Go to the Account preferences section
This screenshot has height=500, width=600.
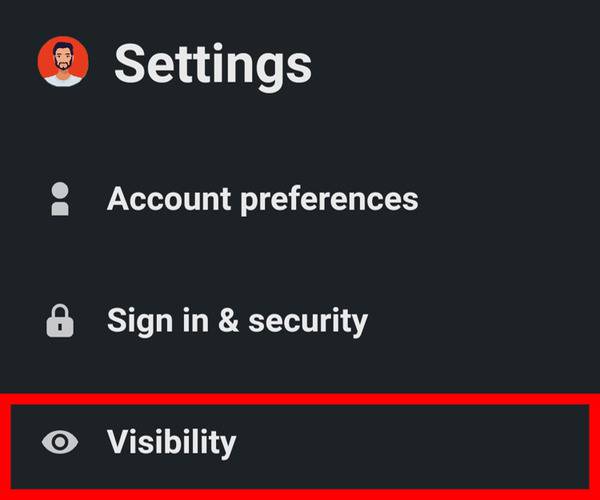(x=262, y=199)
